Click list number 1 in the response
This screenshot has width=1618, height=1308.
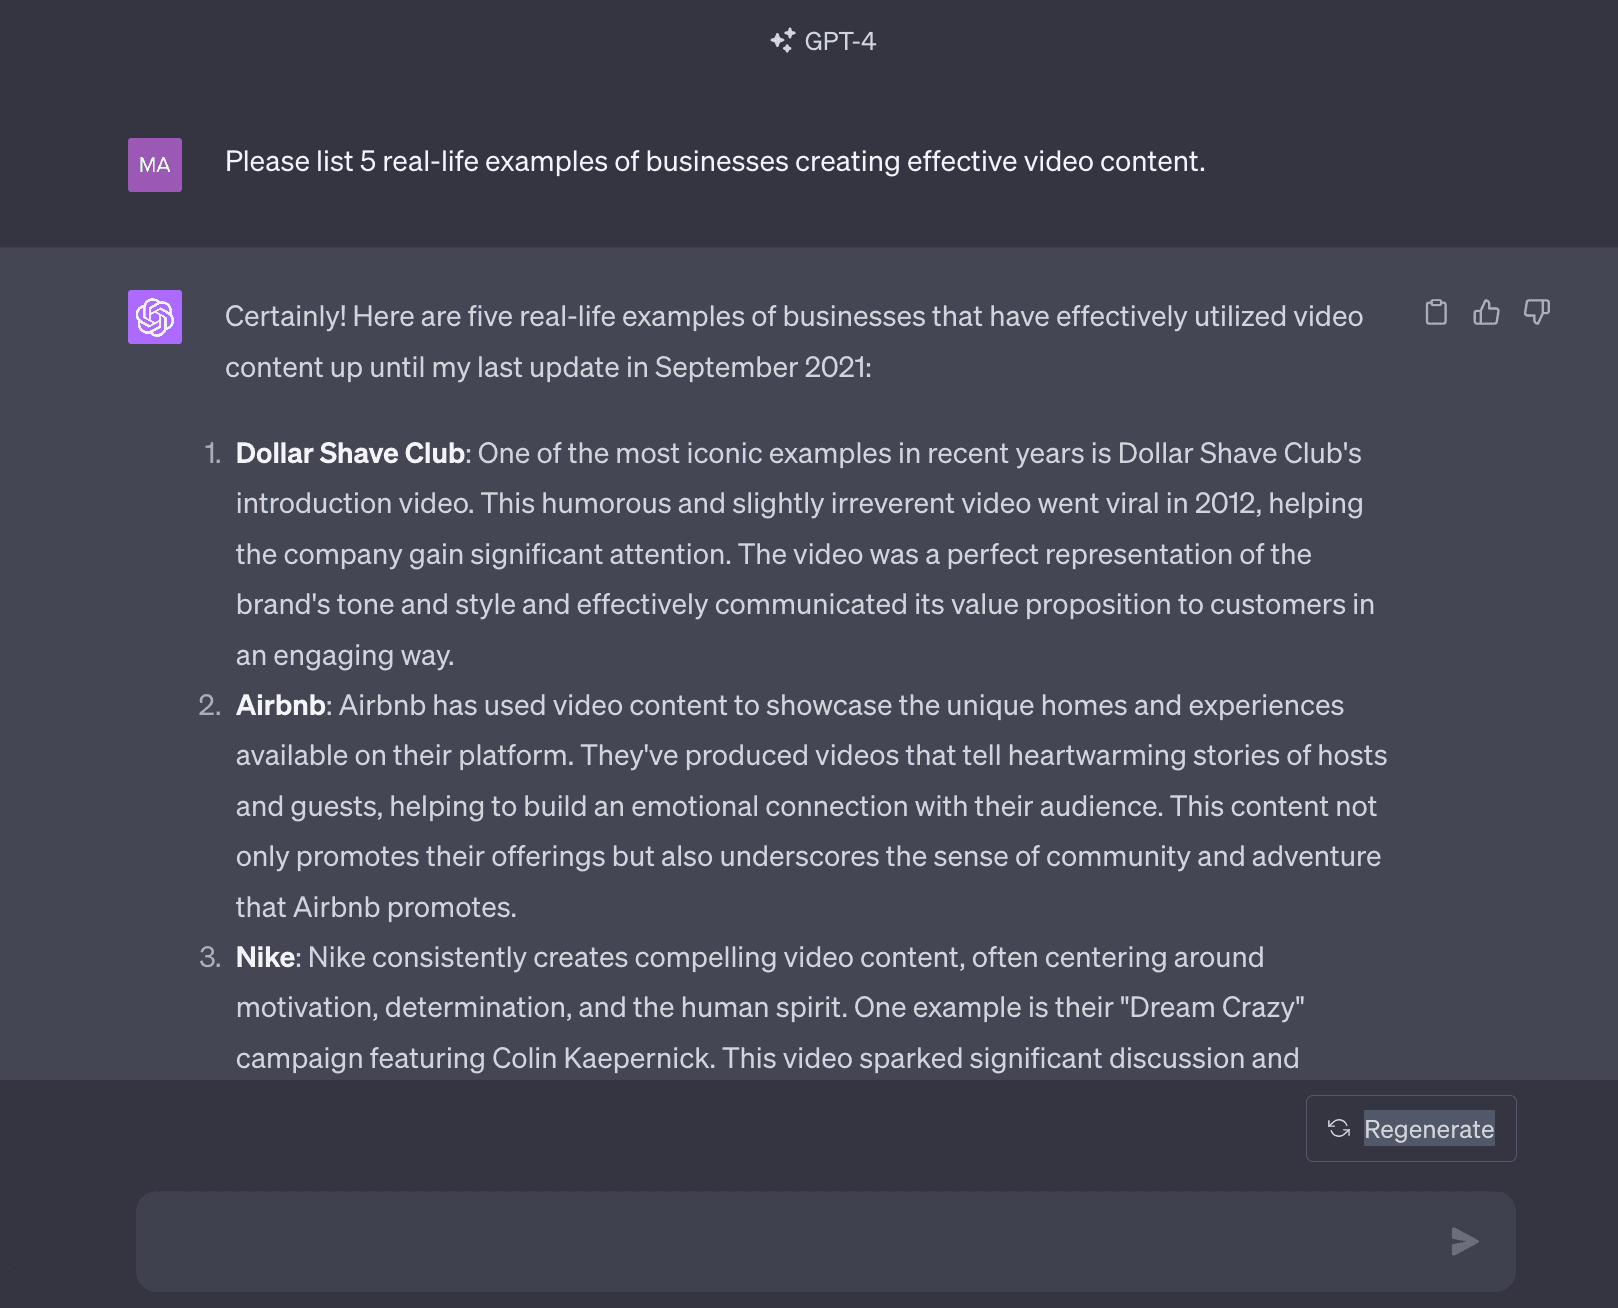click(x=213, y=453)
